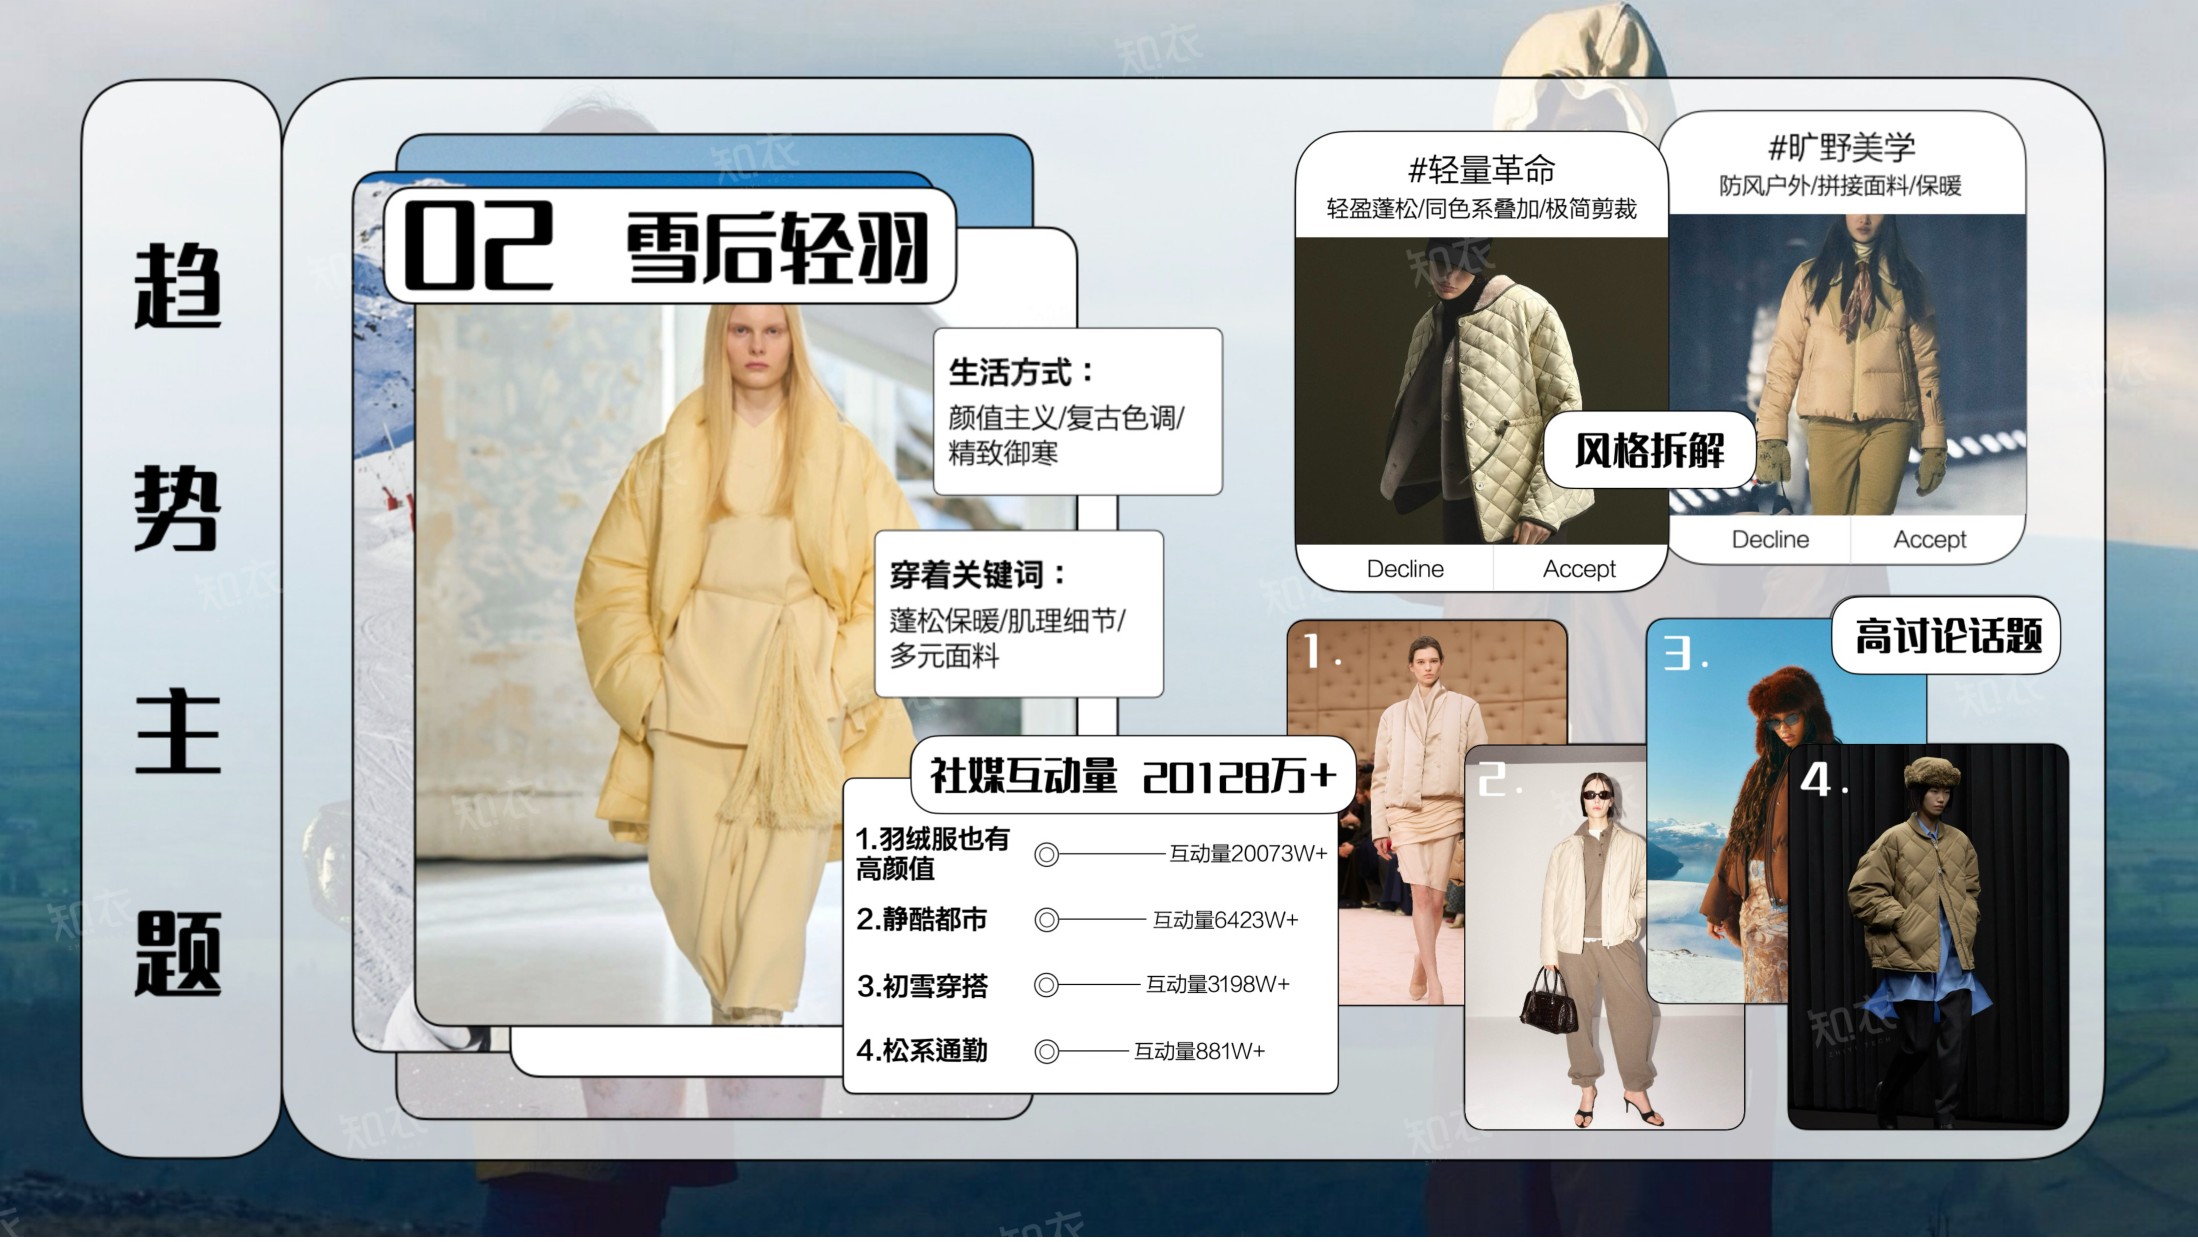Open photo numbered 4 olive quilted jacket
2198x1242 pixels.
point(1927,937)
